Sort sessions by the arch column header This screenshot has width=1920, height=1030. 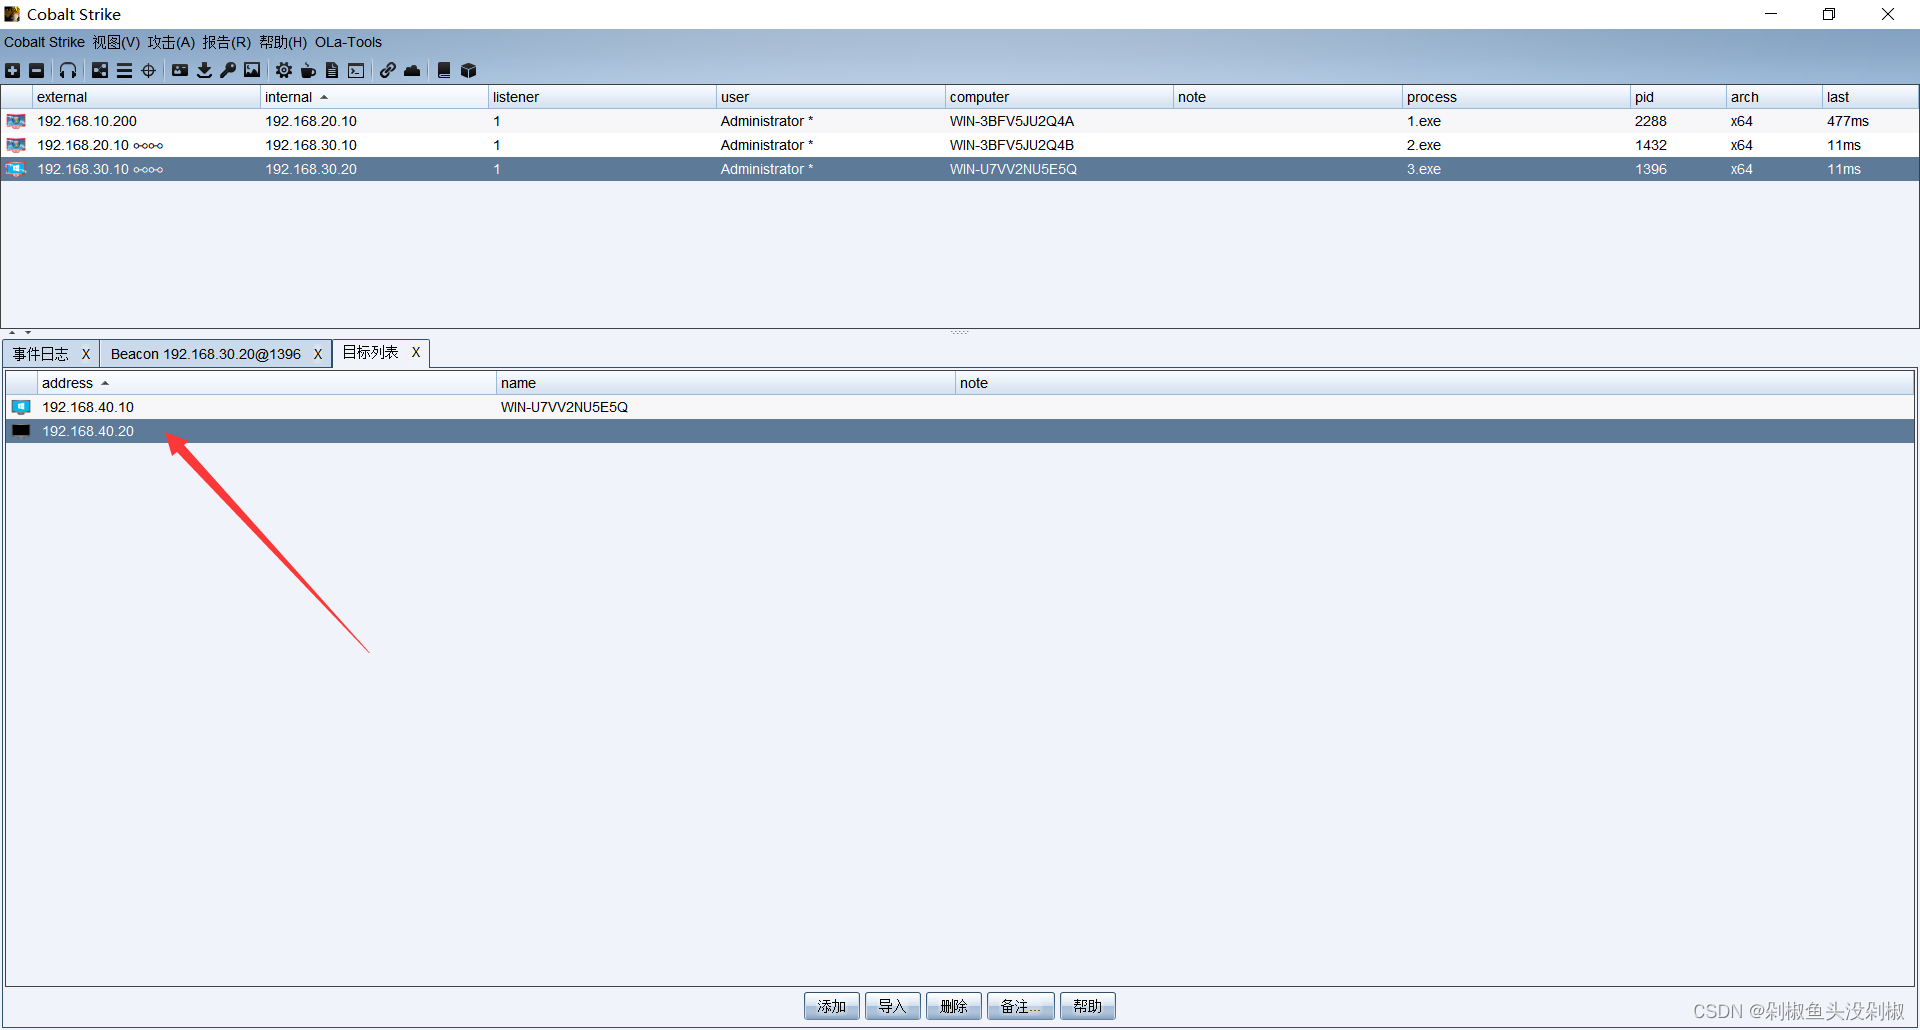coord(1774,97)
